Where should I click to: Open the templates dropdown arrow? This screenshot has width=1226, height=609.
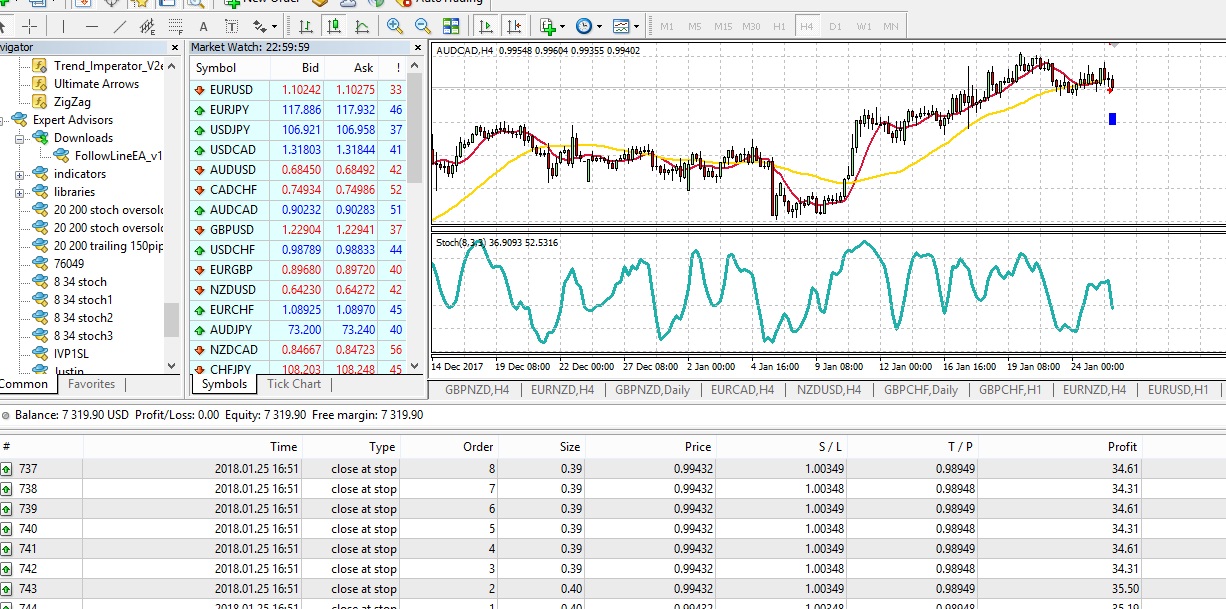coord(637,27)
